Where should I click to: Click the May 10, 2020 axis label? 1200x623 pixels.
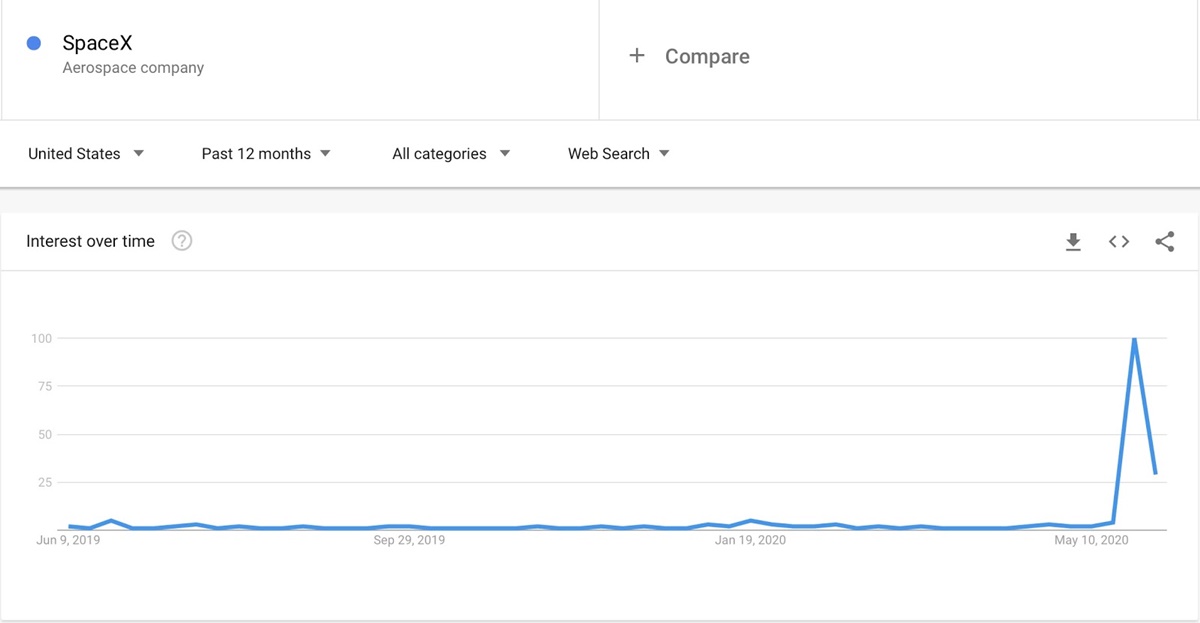click(1091, 539)
